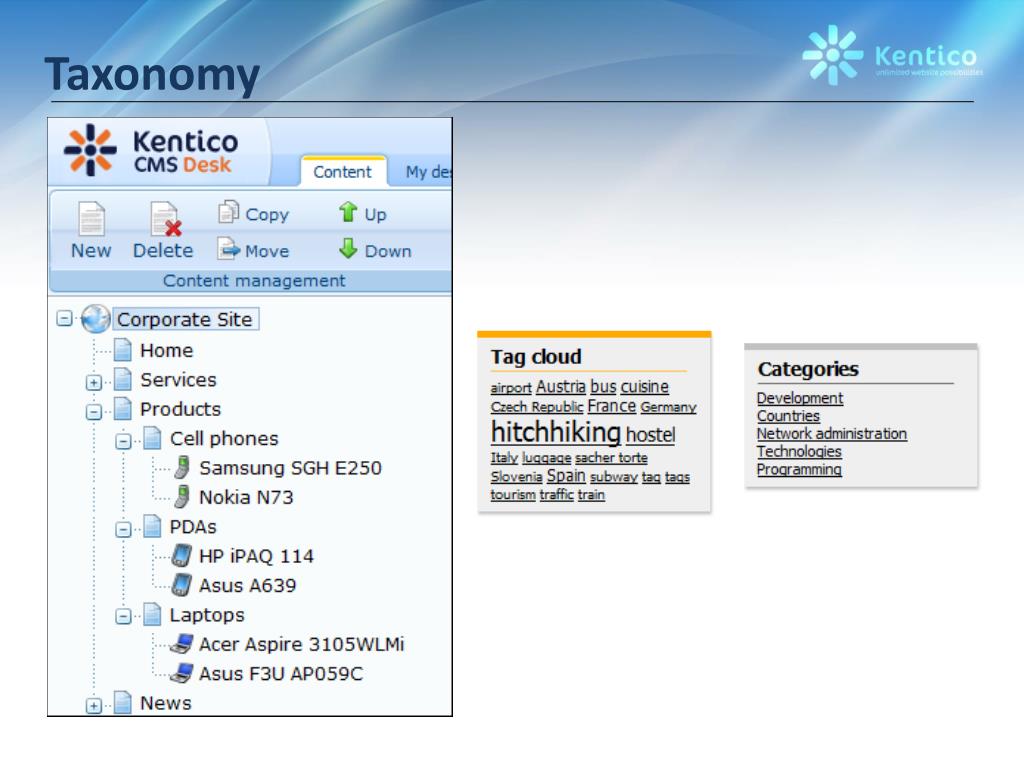Open the traffic tag link
This screenshot has width=1024, height=768.
click(x=556, y=495)
